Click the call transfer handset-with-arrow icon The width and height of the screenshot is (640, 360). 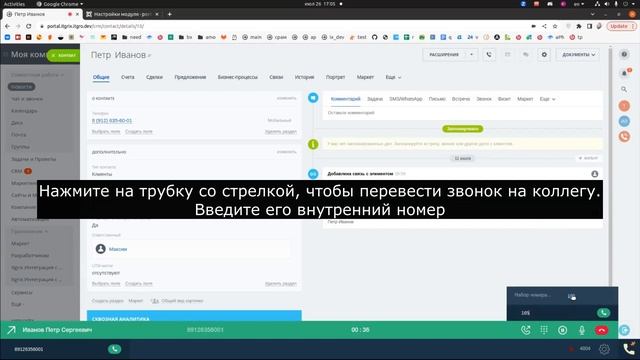click(x=526, y=330)
